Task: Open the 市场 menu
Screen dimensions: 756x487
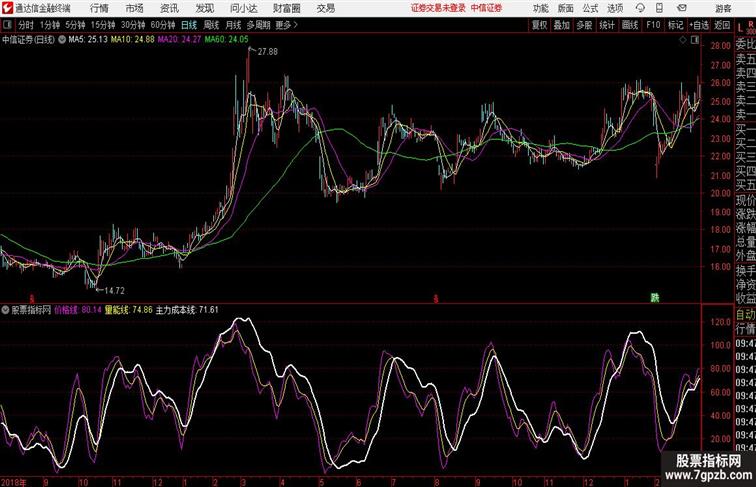Action: coord(135,8)
